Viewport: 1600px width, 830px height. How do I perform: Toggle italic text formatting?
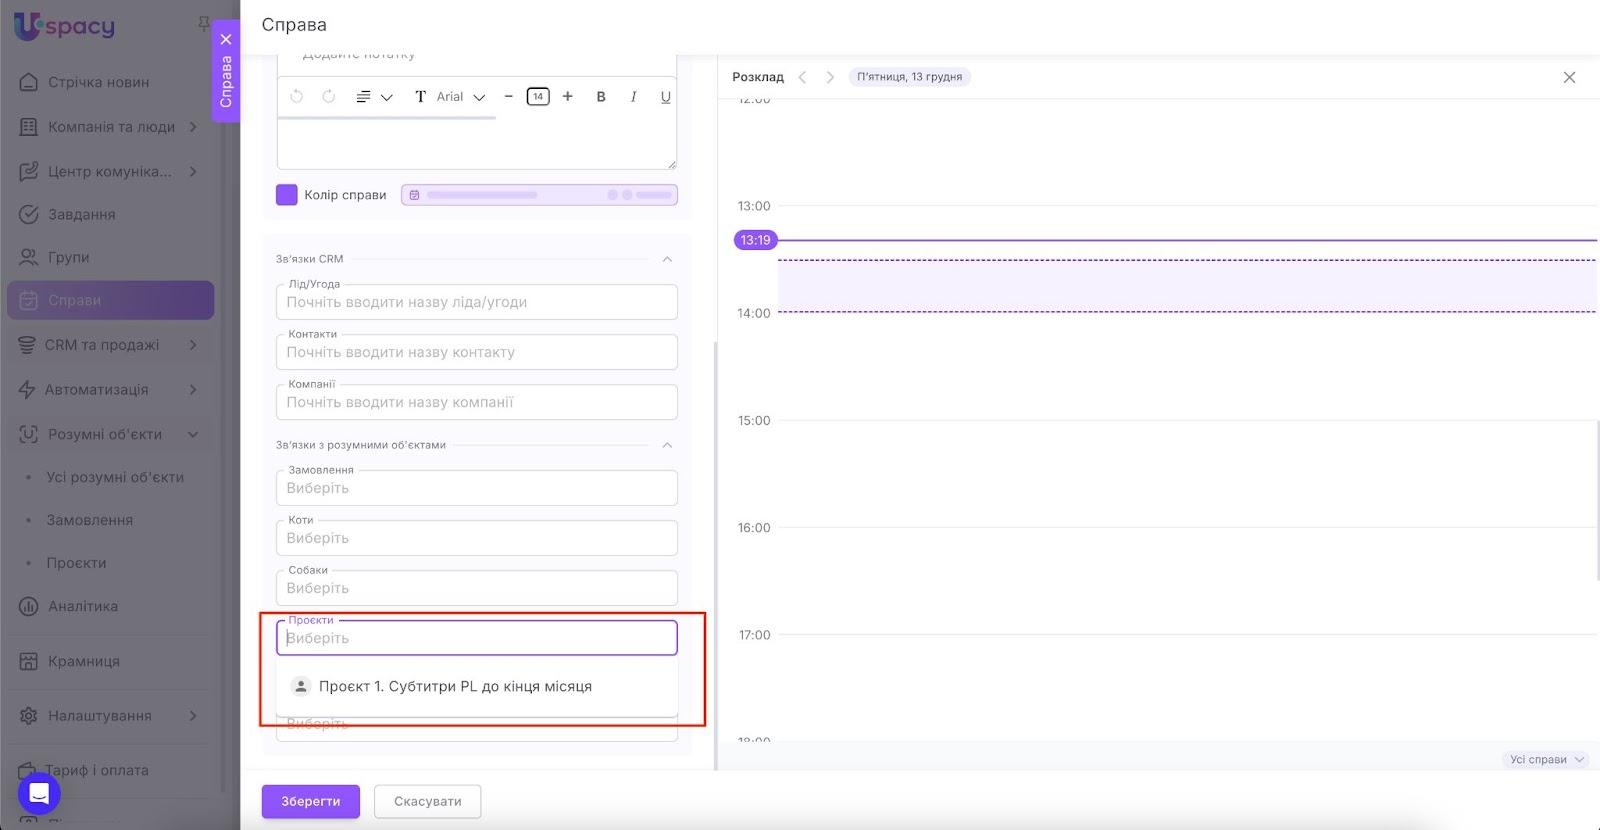pos(633,97)
